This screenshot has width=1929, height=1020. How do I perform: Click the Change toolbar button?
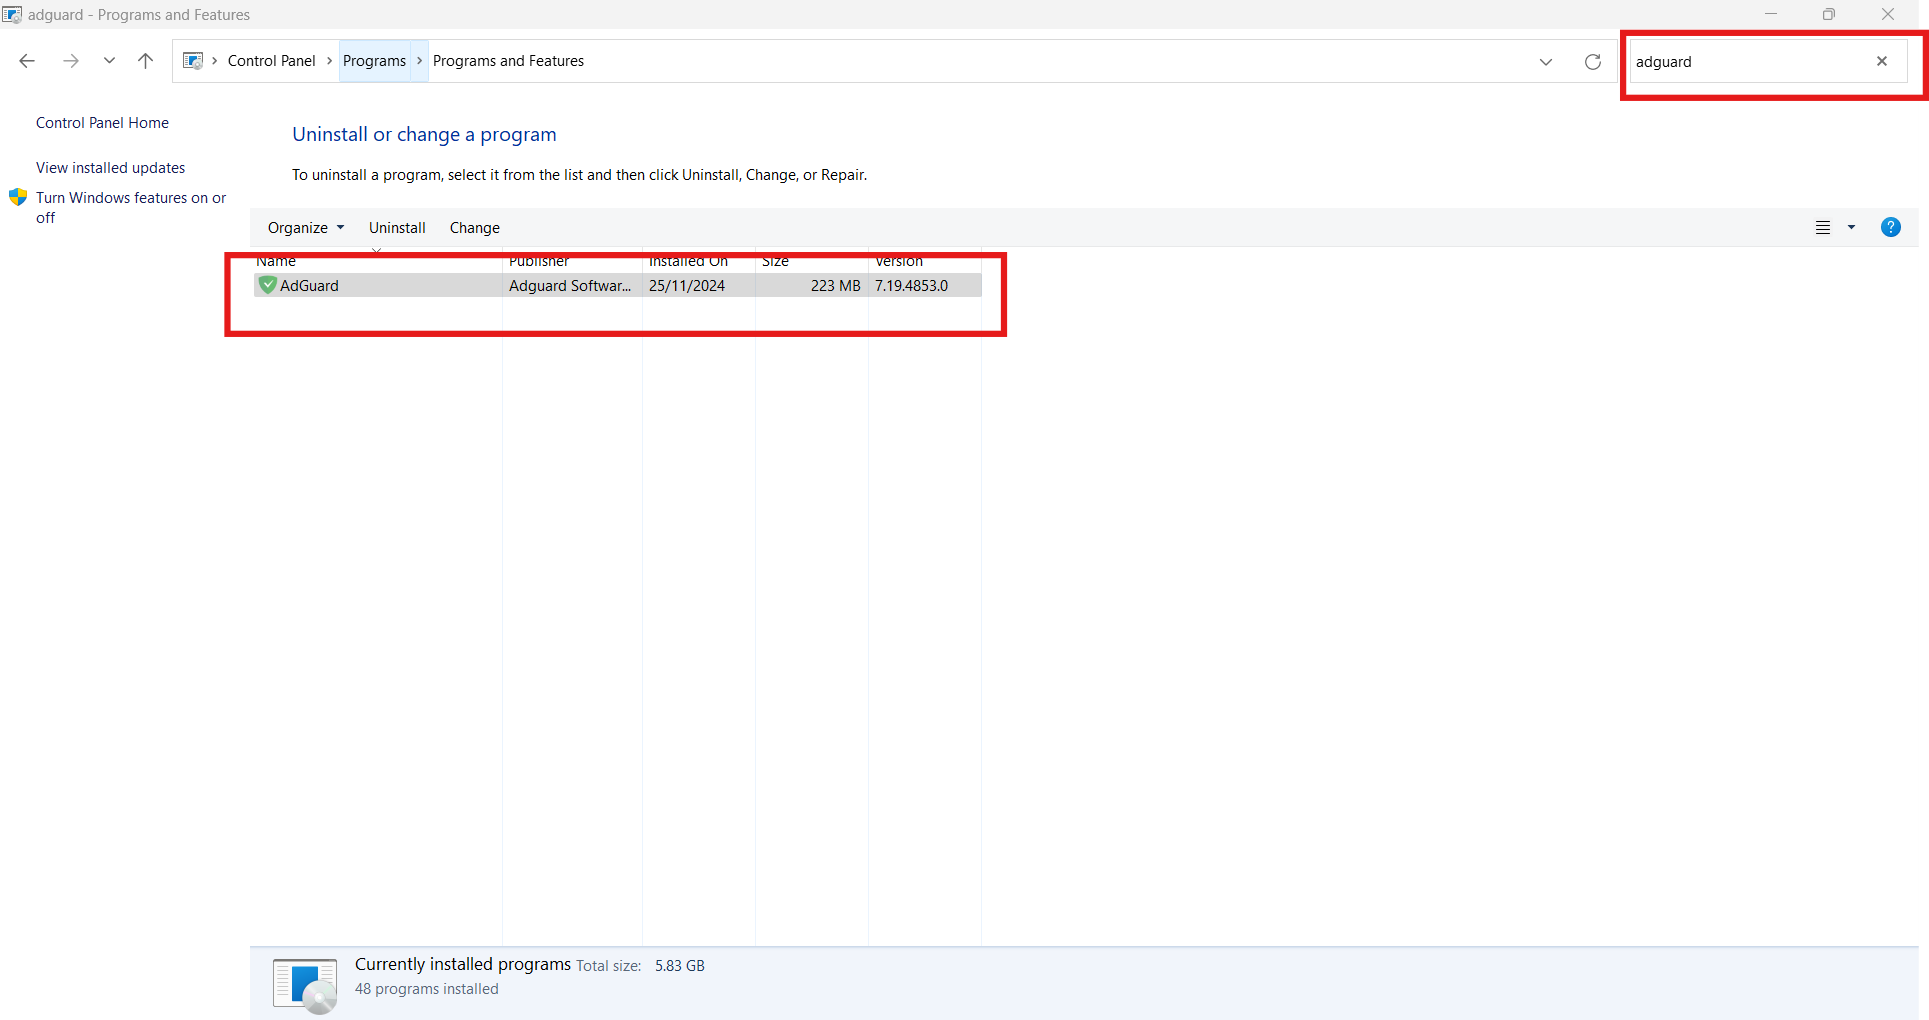pos(475,228)
